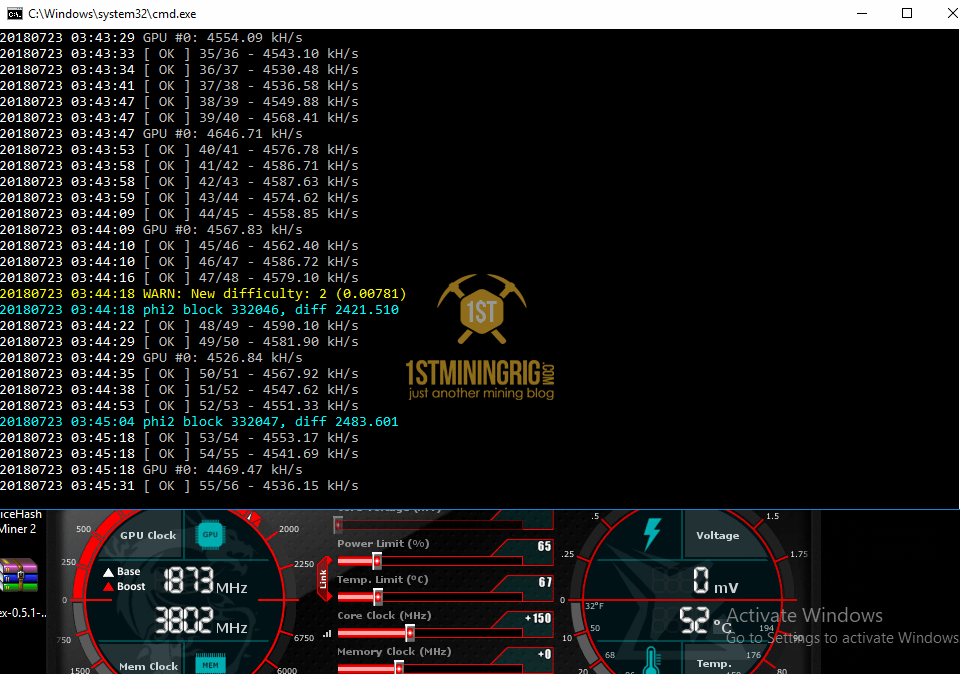The height and width of the screenshot is (674, 960).
Task: Click the GPU #0: 4469.47 kH/s line
Action: pyautogui.click(x=151, y=470)
